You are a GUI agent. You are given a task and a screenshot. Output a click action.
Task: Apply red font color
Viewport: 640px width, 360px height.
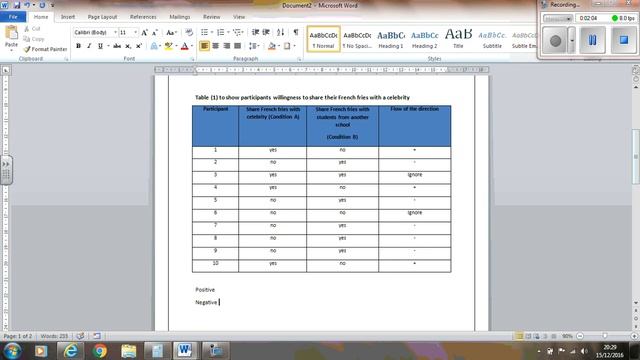184,46
